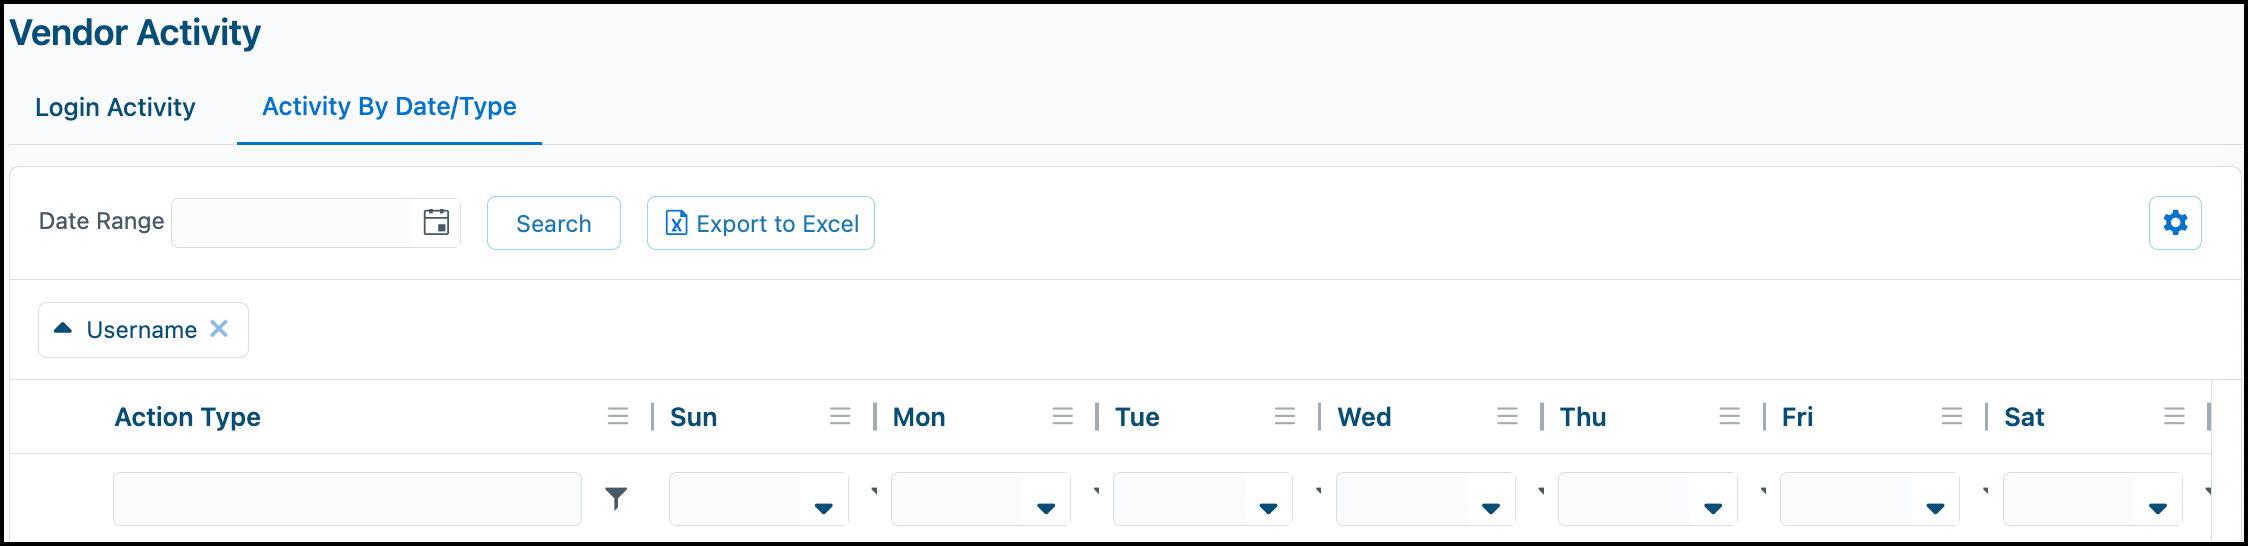Open Sat column menu icon
This screenshot has width=2248, height=546.
[2174, 416]
